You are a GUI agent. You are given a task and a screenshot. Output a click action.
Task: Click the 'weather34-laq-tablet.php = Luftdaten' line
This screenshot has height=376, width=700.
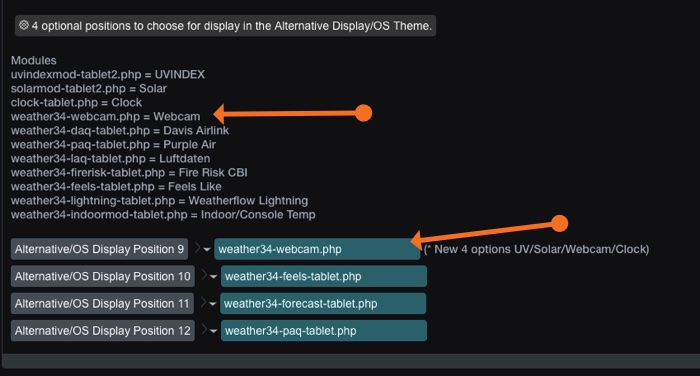click(x=110, y=159)
